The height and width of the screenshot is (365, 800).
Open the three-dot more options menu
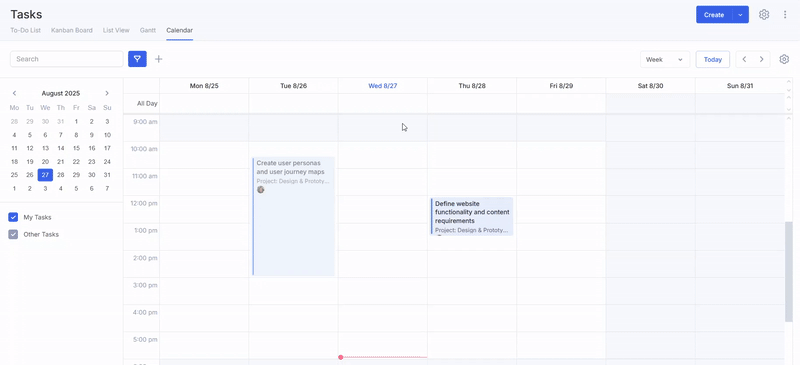[x=785, y=15]
